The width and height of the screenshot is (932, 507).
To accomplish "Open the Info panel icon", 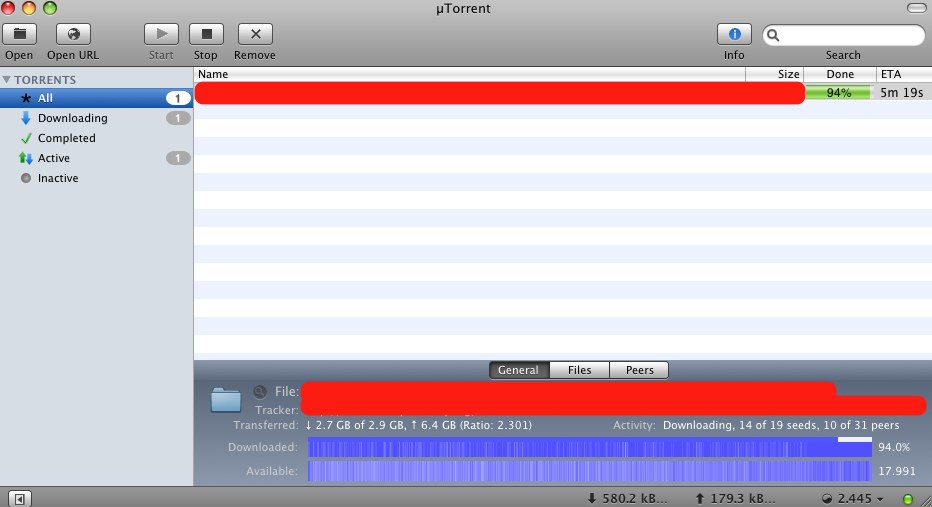I will coord(734,34).
